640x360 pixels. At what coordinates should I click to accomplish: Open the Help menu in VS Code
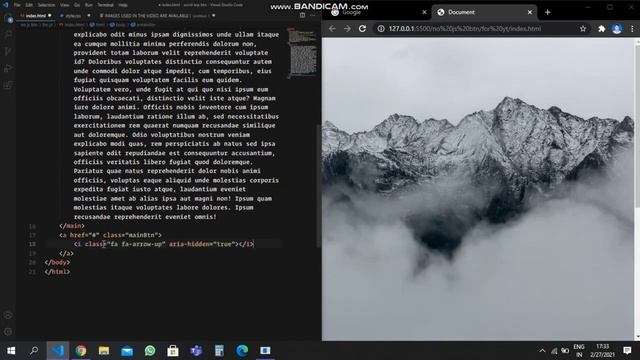(123, 5)
